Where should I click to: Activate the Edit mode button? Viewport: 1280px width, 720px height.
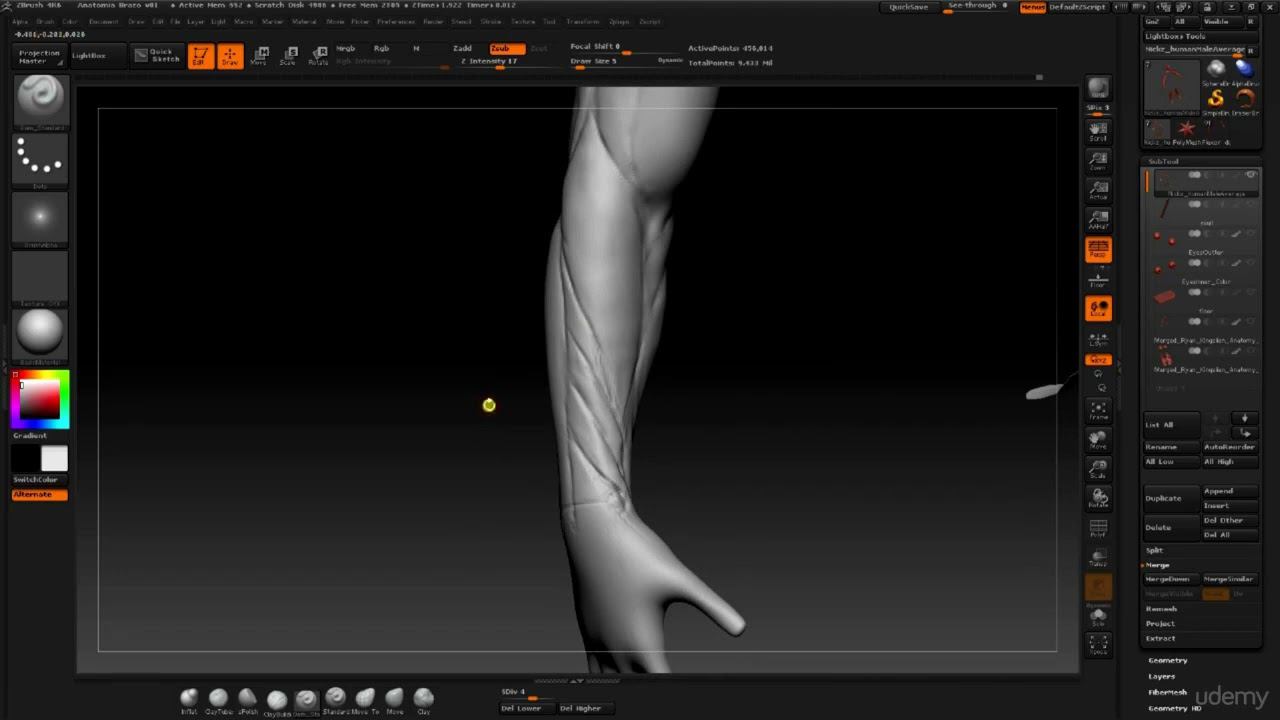pos(200,56)
